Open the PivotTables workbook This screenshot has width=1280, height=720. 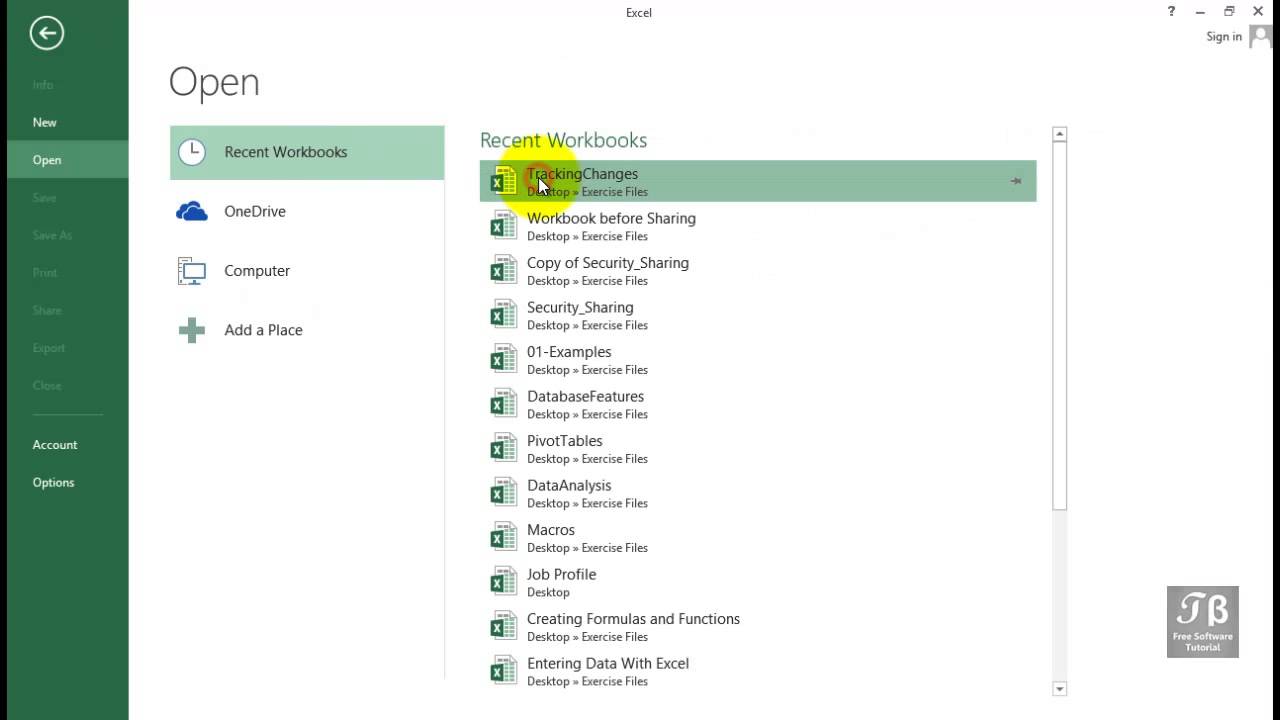(x=758, y=448)
